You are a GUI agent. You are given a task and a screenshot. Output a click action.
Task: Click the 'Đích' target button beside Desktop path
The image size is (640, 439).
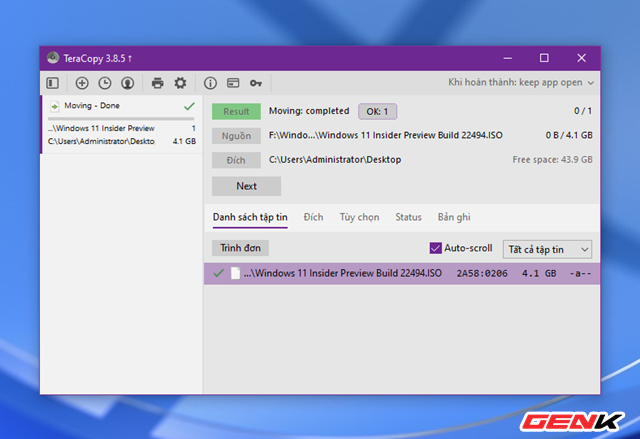(236, 160)
